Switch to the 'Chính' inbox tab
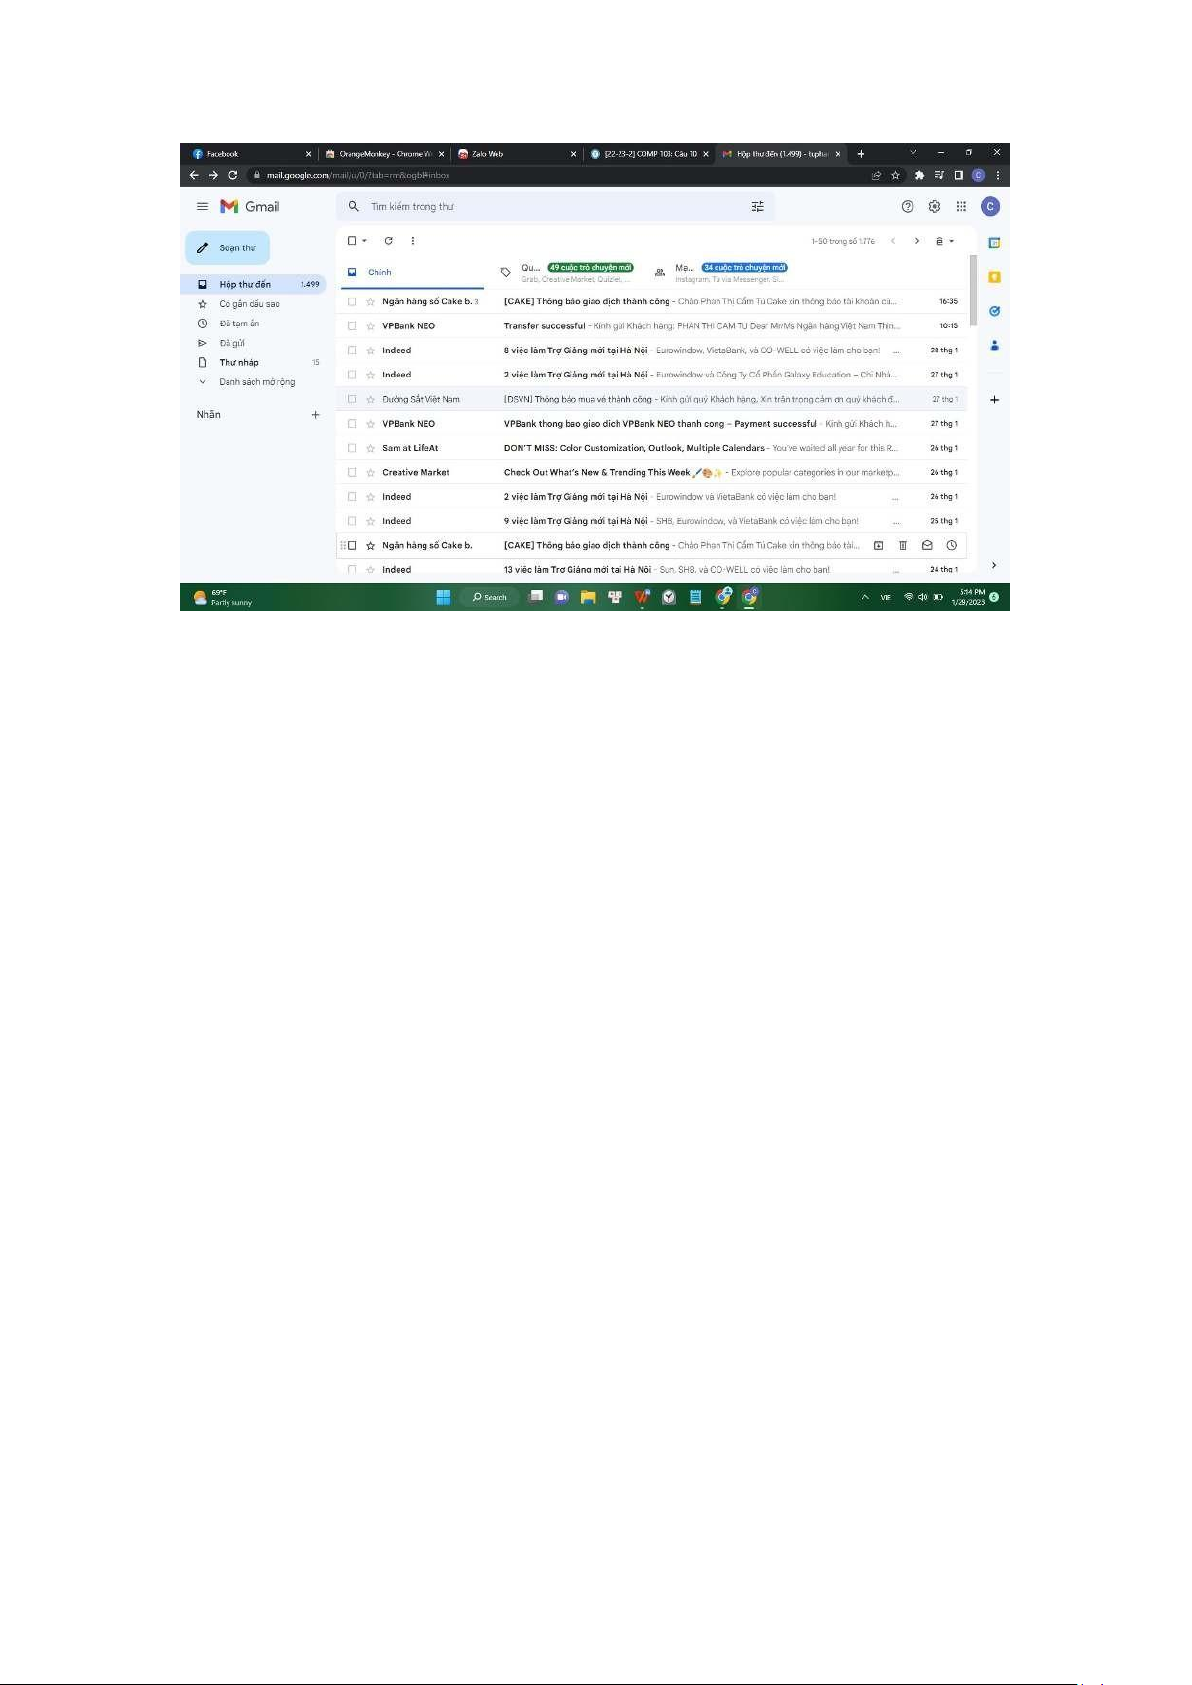This screenshot has width=1192, height=1685. coord(379,272)
